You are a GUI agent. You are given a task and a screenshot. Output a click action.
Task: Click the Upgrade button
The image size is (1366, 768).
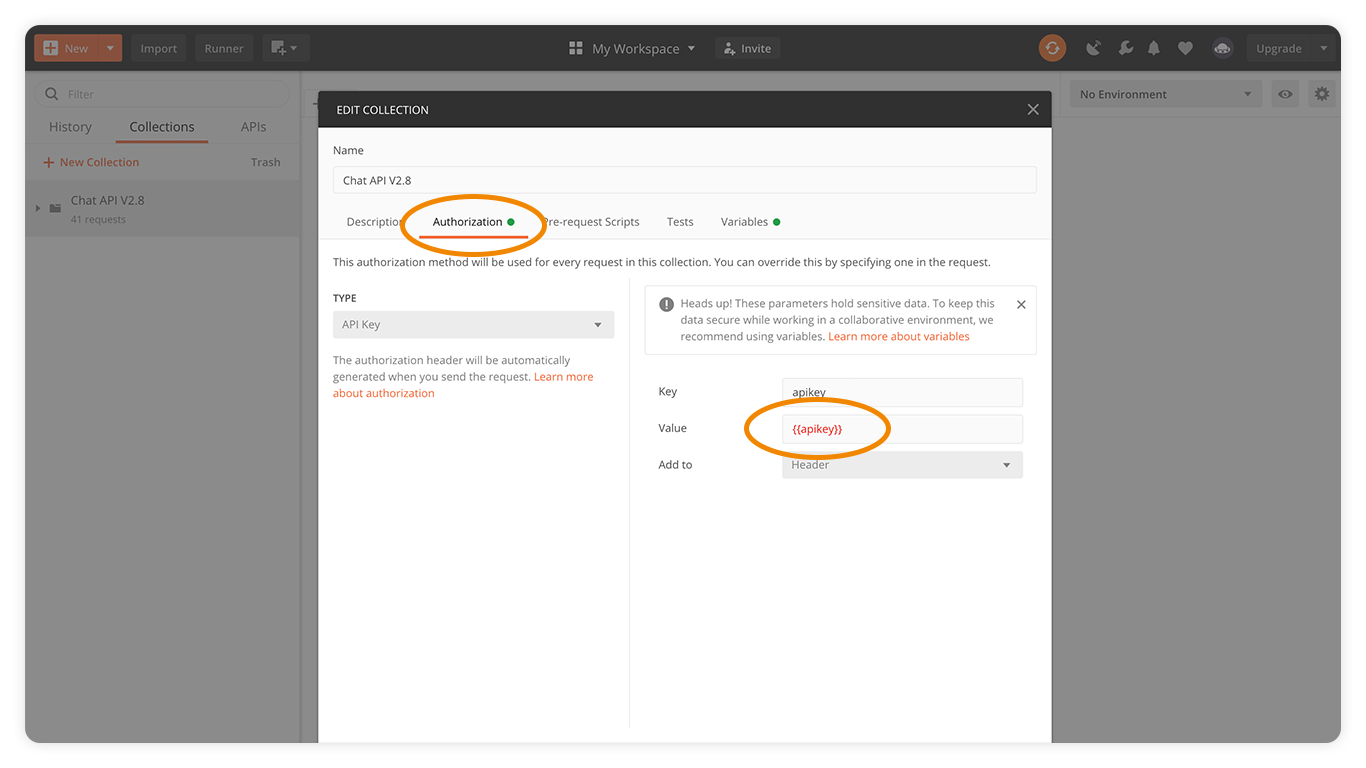point(1279,48)
